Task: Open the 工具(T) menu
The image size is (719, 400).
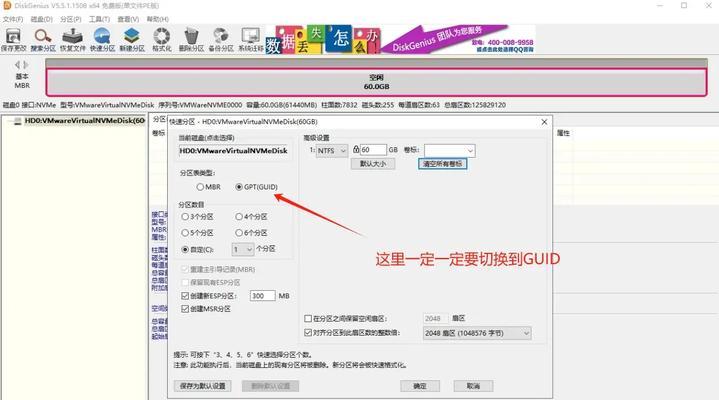Action: click(x=100, y=19)
